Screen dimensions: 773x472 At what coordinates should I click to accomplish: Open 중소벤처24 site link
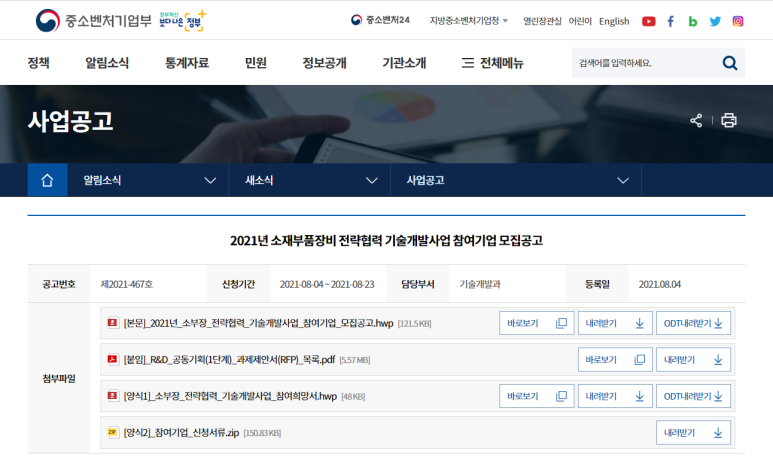380,20
